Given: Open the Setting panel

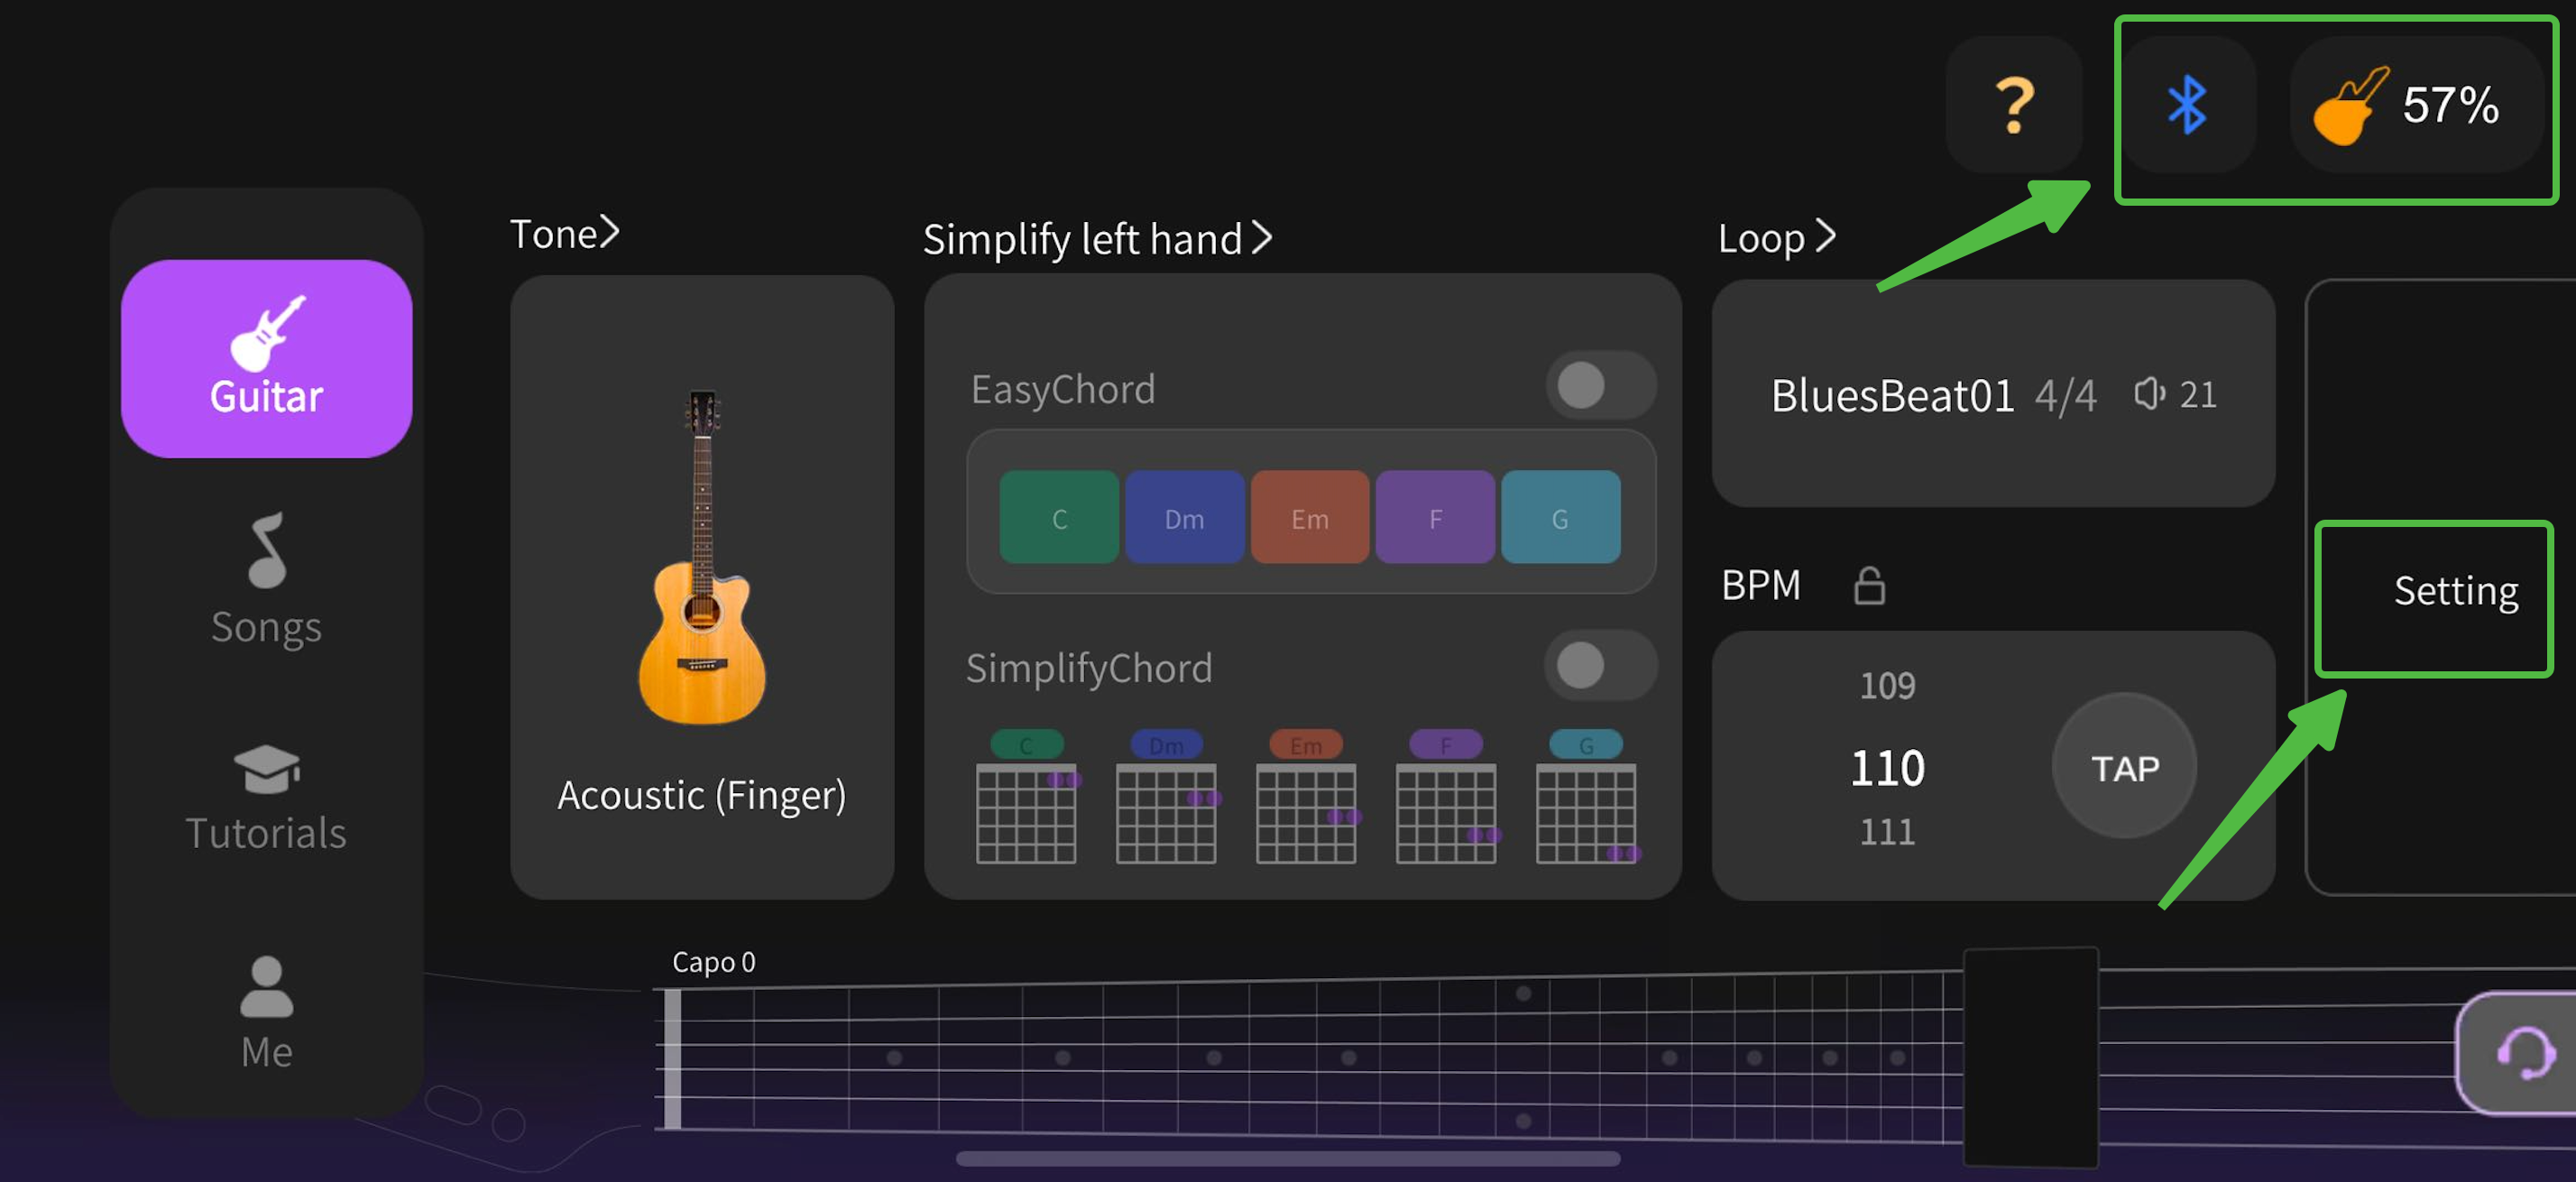Looking at the screenshot, I should coord(2455,592).
